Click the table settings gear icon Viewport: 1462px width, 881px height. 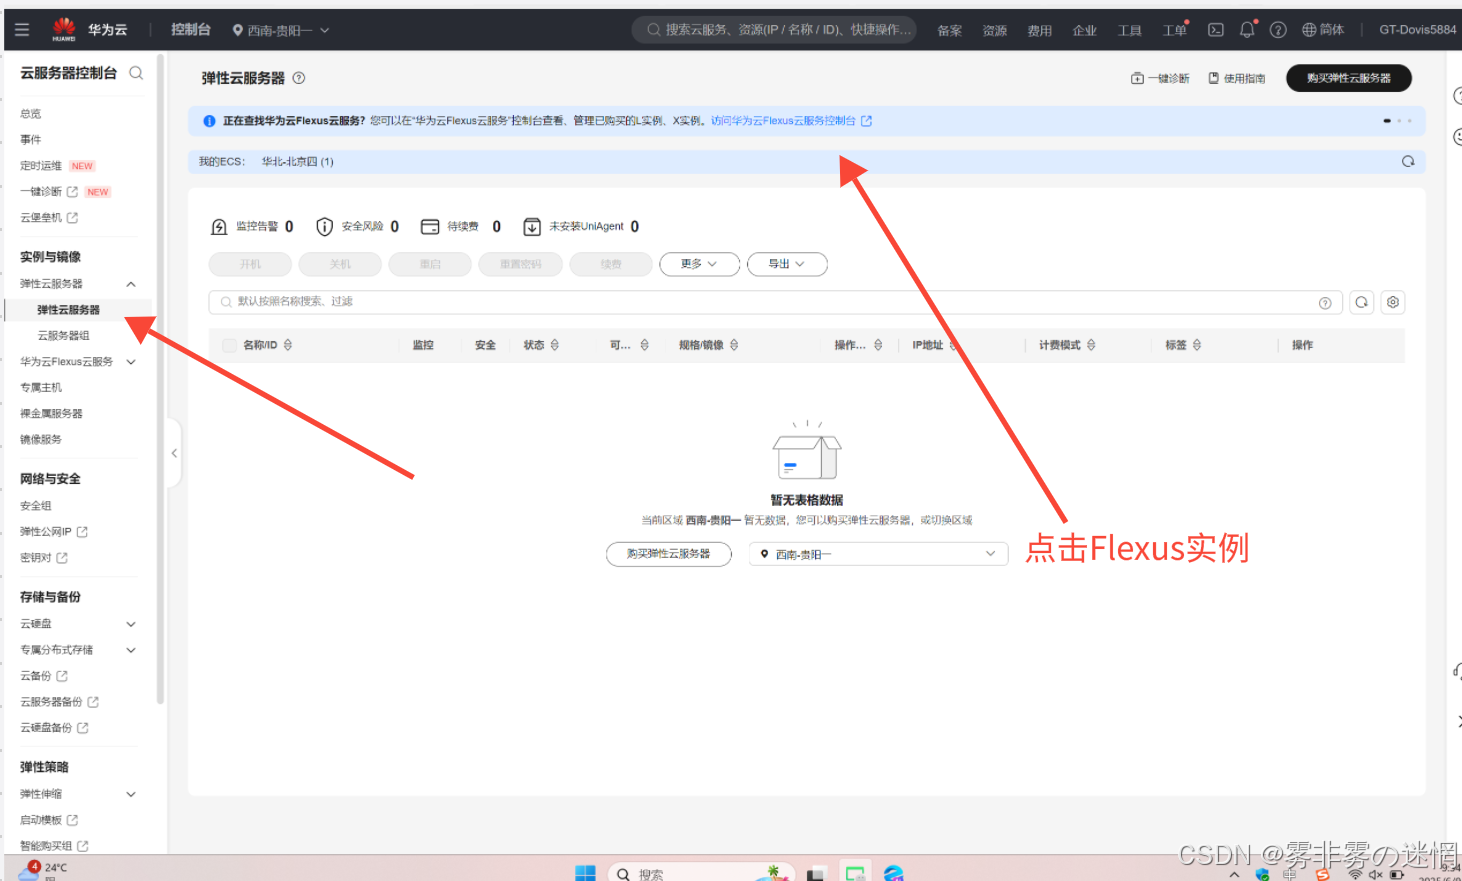tap(1392, 302)
